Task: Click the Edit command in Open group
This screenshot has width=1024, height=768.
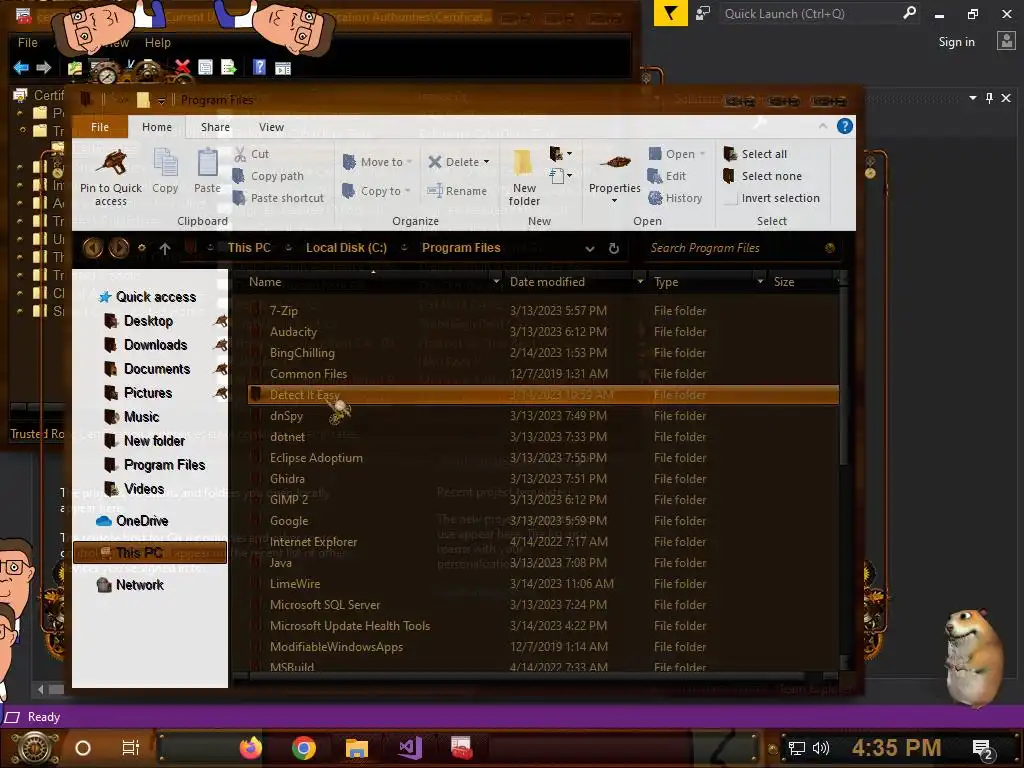Action: [667, 176]
